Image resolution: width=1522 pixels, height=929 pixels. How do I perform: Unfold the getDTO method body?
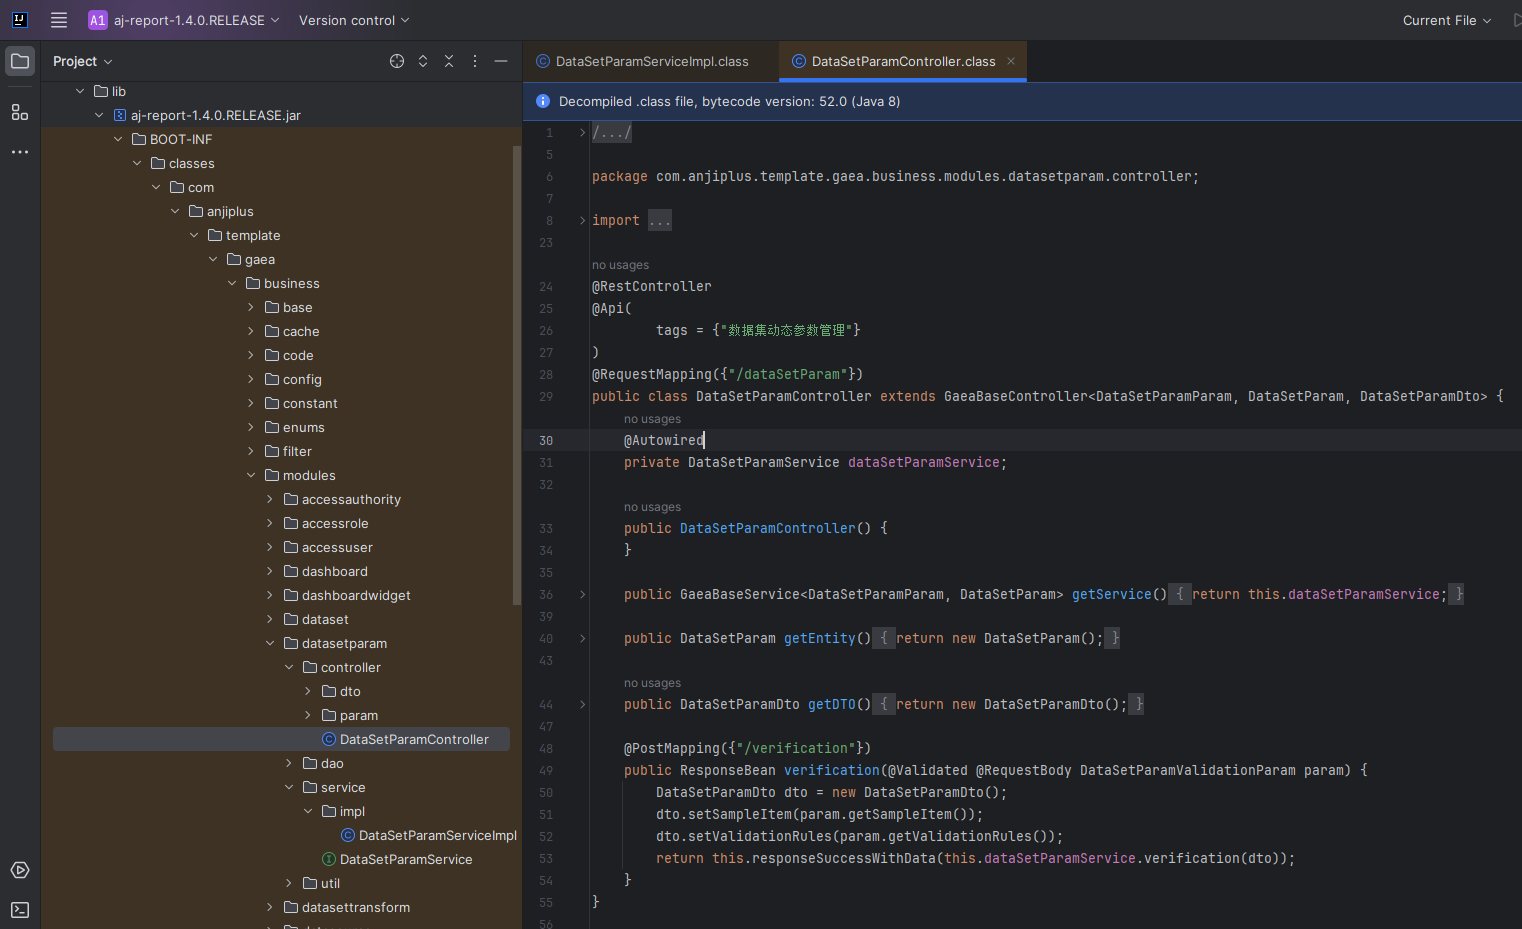[x=583, y=704]
